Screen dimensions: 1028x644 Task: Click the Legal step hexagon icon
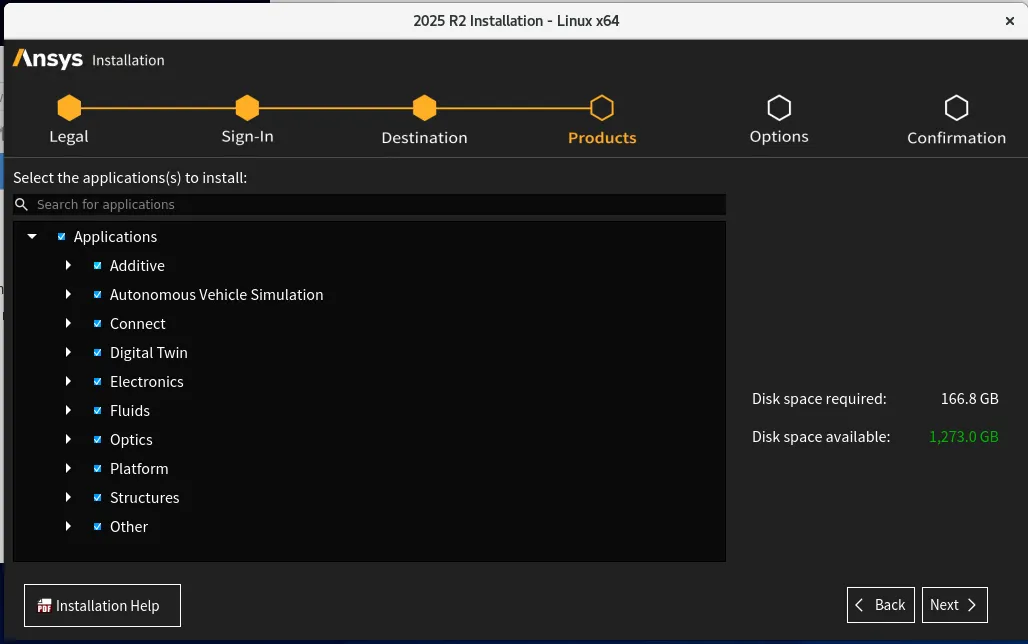click(x=69, y=108)
